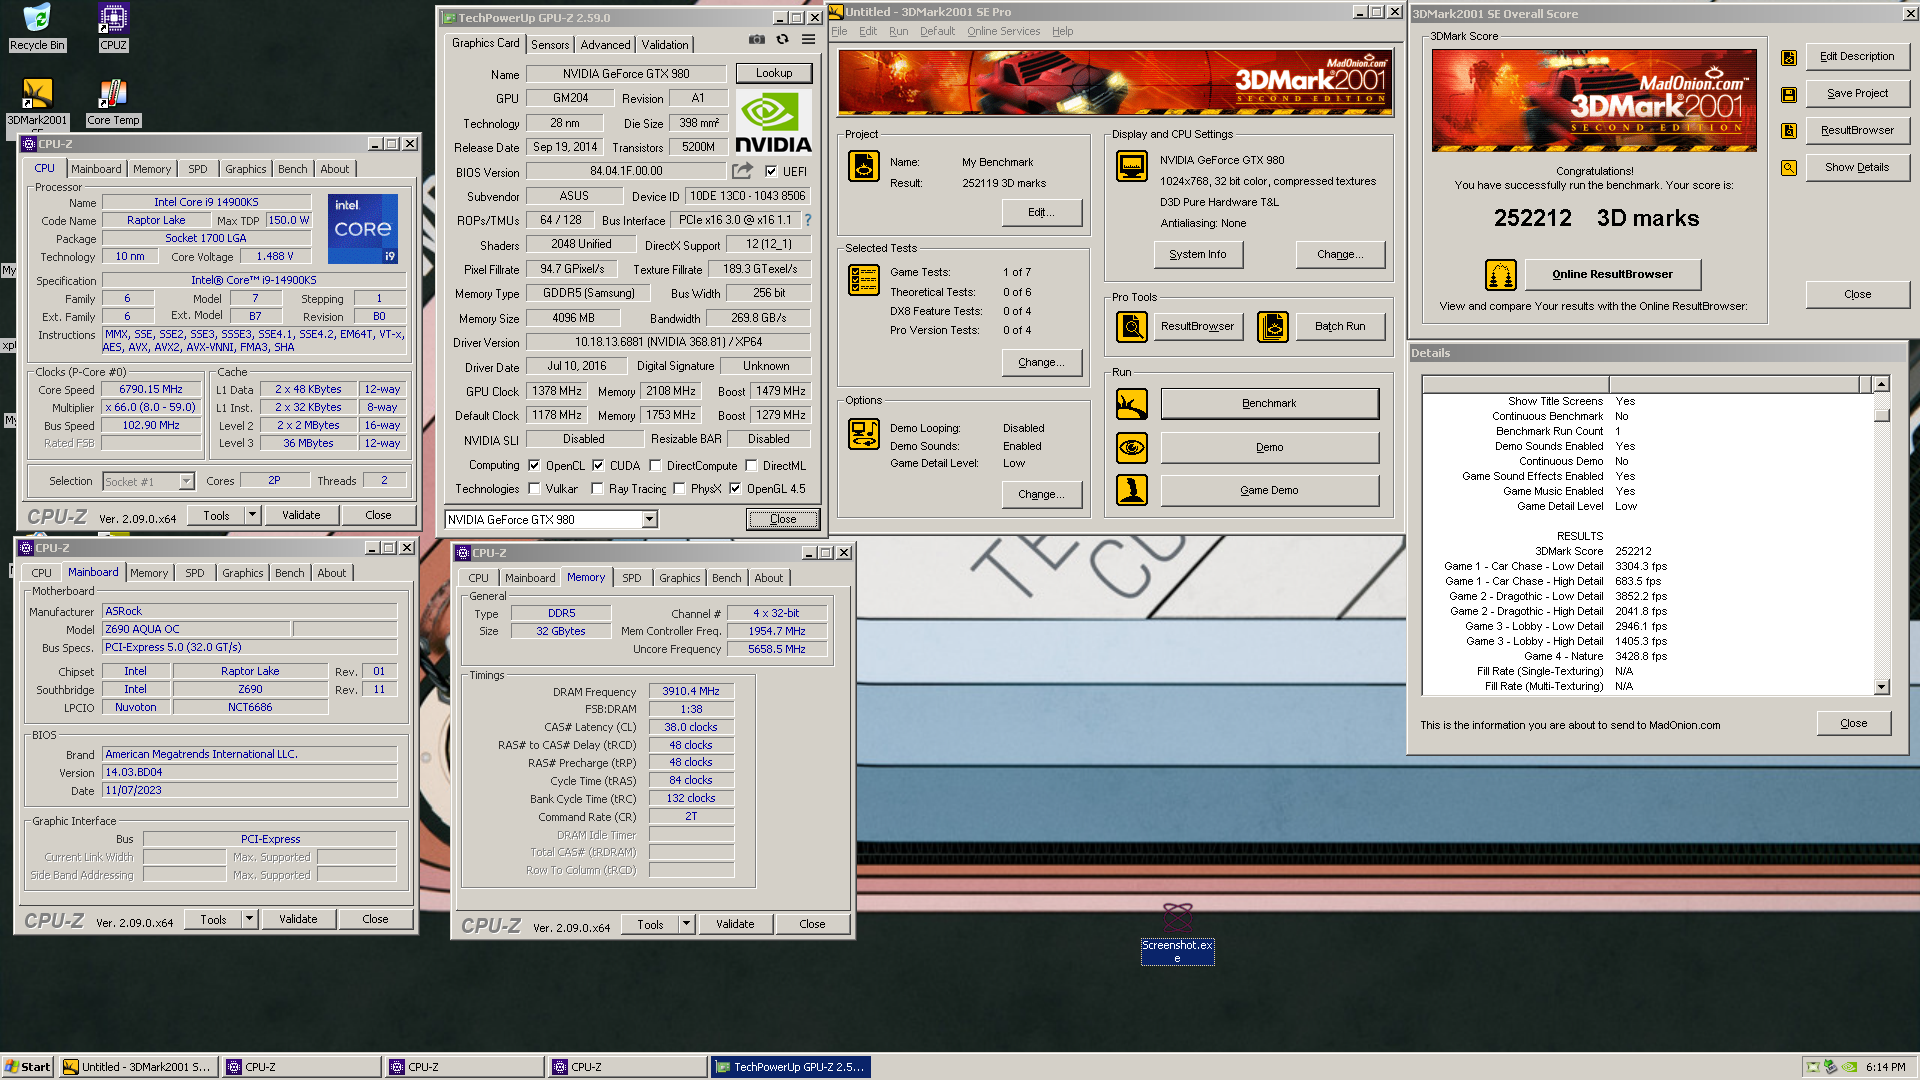1920x1080 pixels.
Task: Click the Options section icon in 3DMark
Action: pos(864,434)
